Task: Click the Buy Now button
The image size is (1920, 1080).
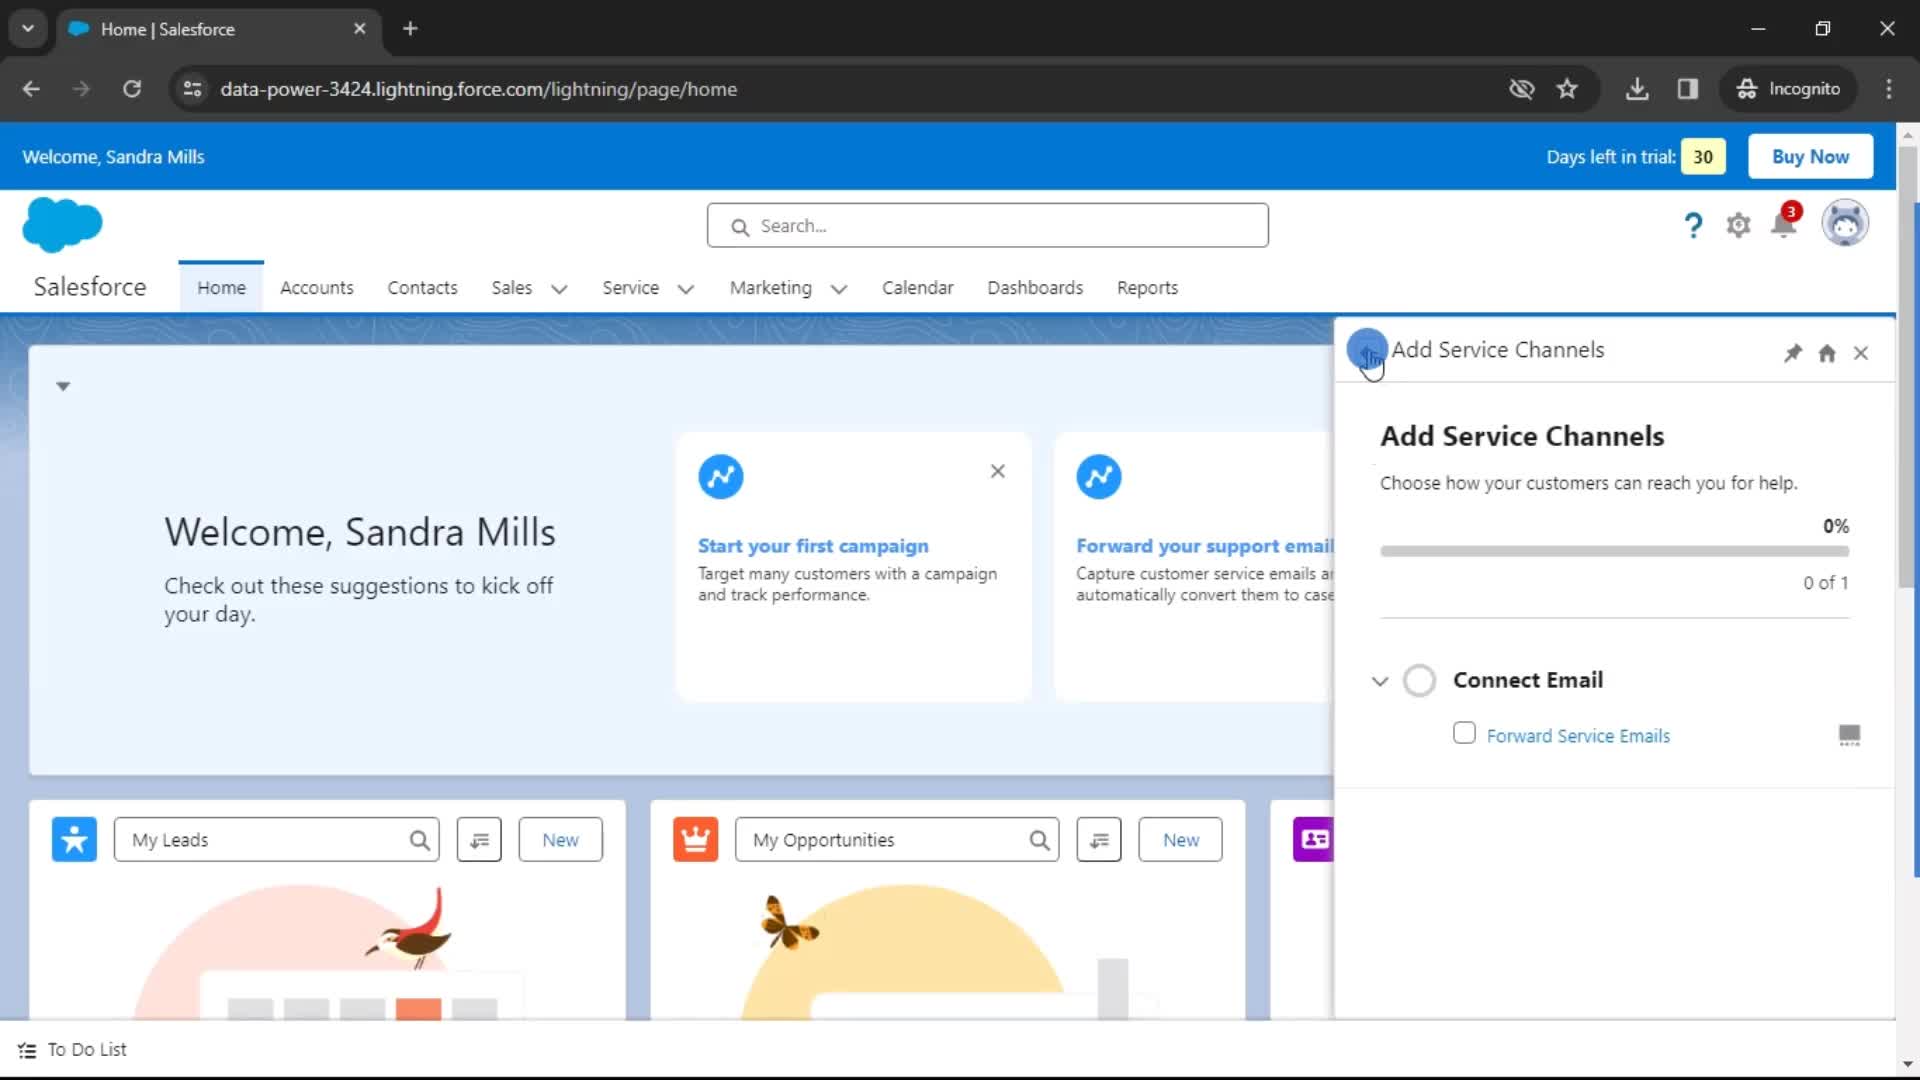Action: (x=1810, y=157)
